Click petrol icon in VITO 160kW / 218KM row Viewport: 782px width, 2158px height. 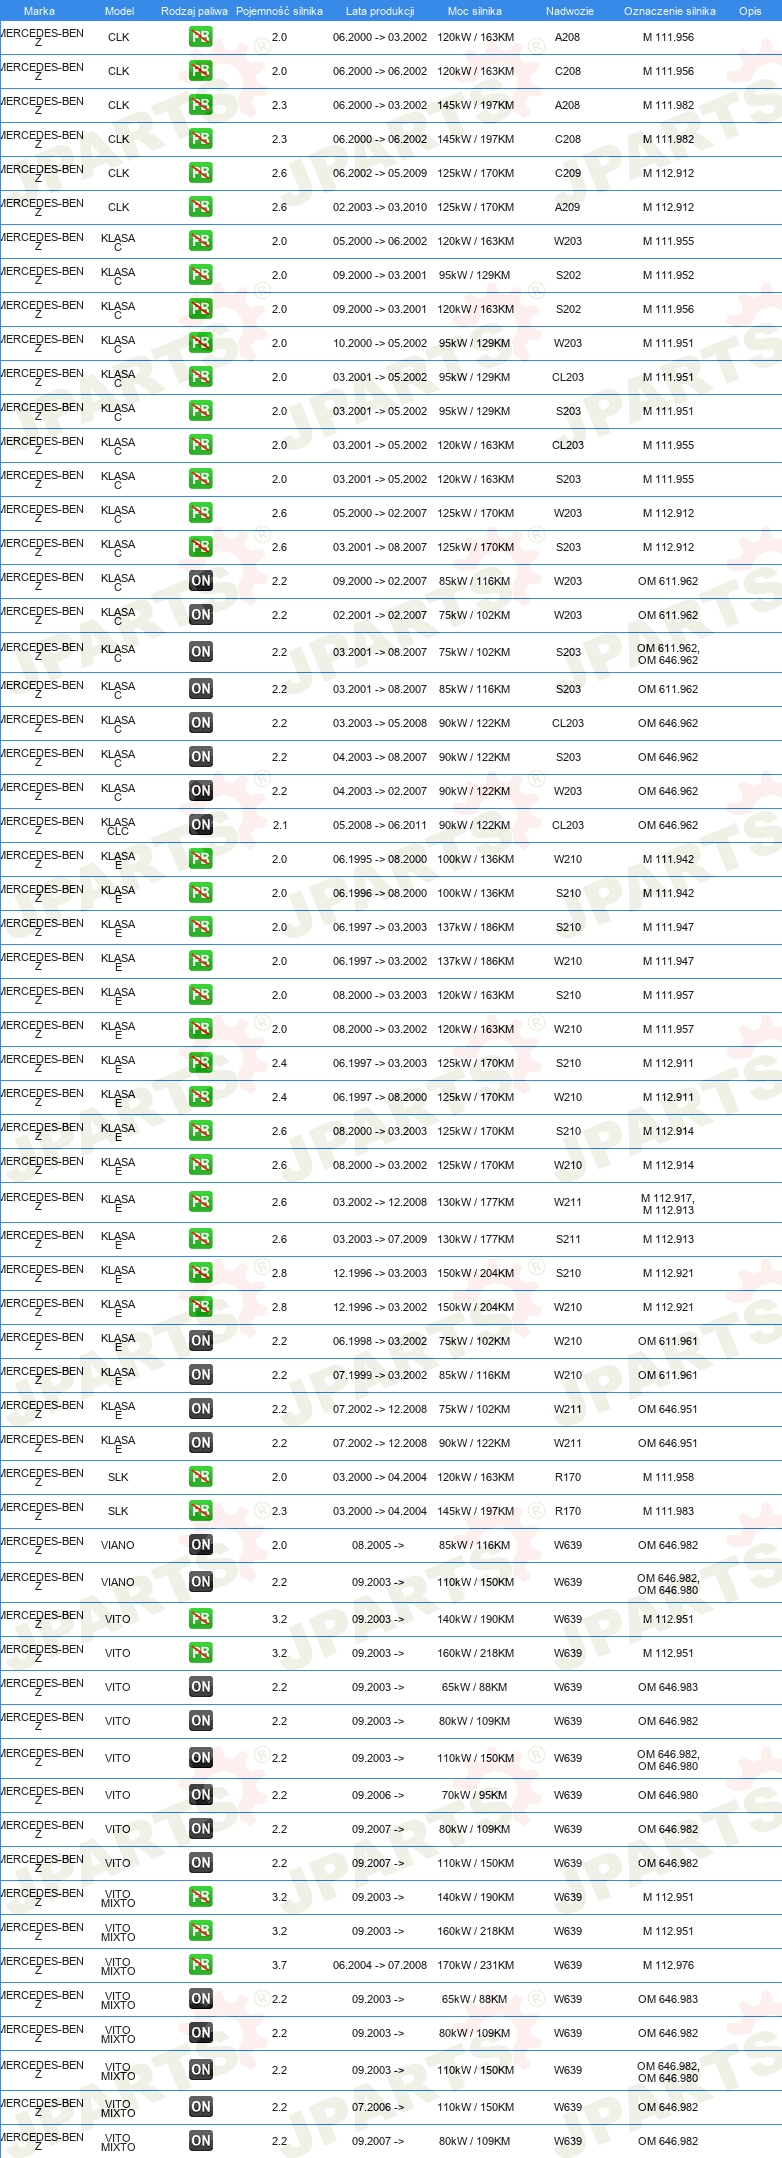click(x=200, y=1653)
